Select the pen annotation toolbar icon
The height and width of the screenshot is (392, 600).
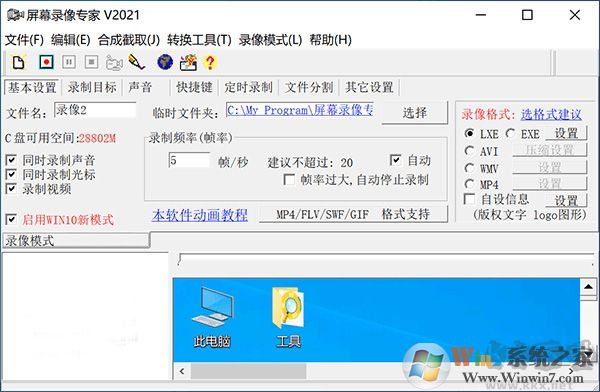click(x=137, y=62)
